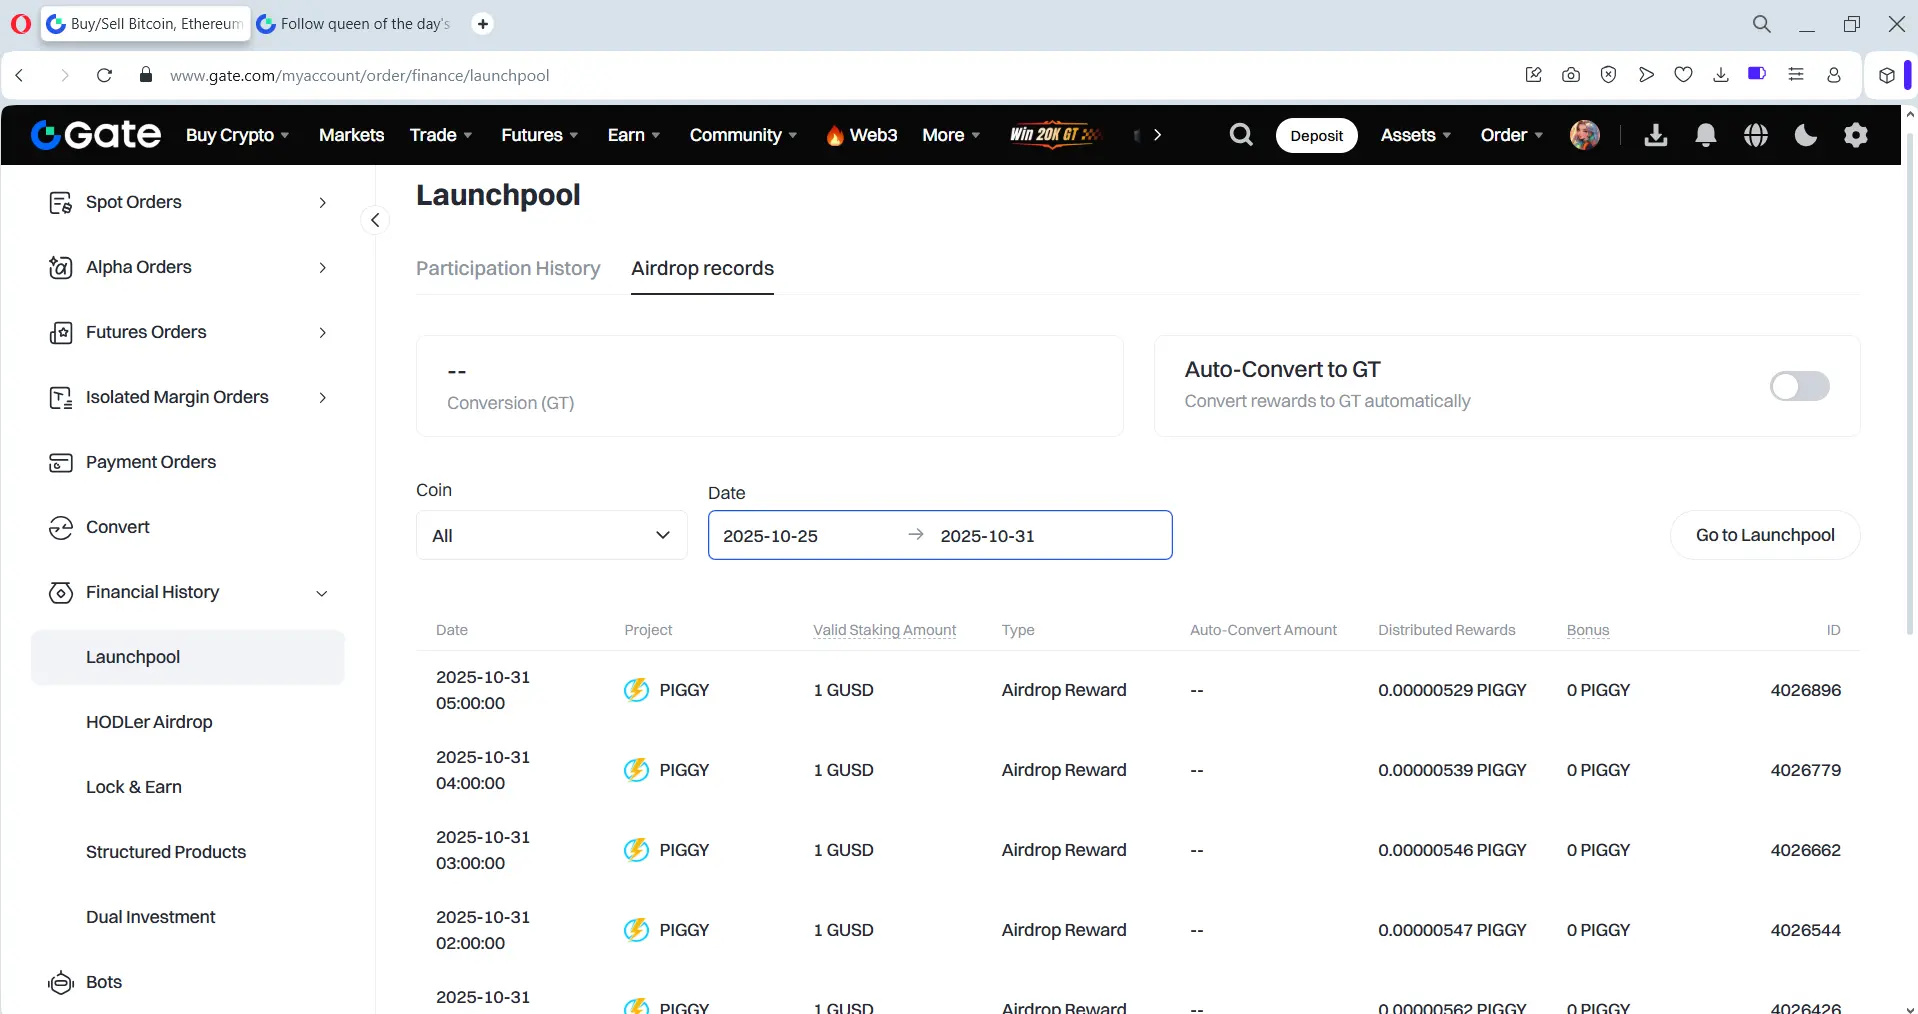Click Go to Launchpool button
This screenshot has width=1918, height=1014.
(x=1765, y=535)
